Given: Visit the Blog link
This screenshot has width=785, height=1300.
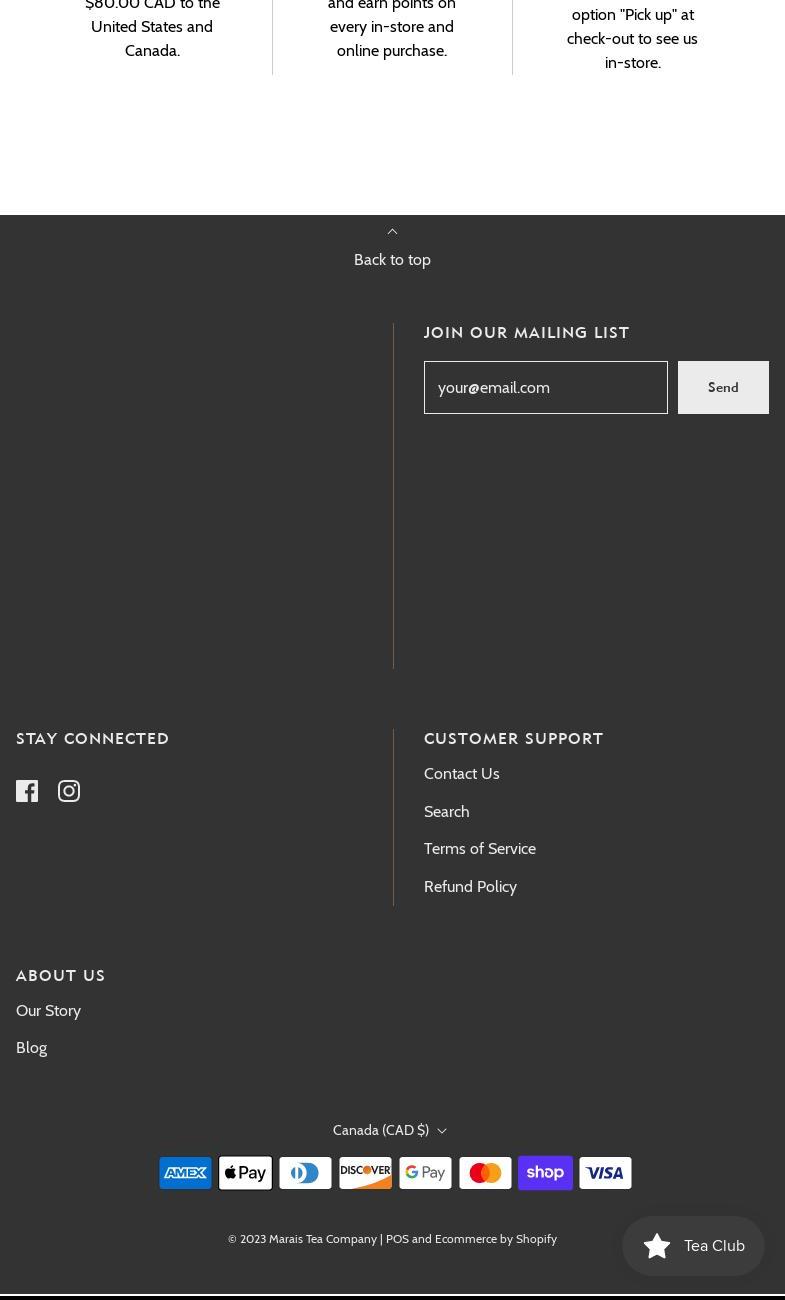Looking at the screenshot, I should point(32,1048).
